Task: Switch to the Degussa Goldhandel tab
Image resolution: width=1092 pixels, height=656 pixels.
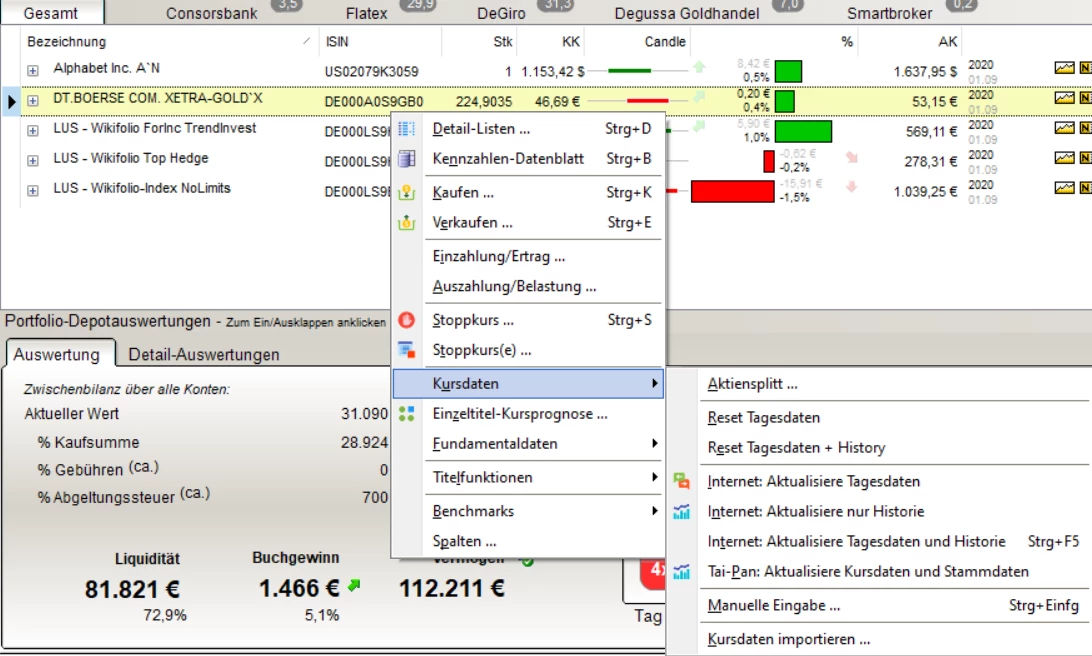Action: tap(687, 13)
